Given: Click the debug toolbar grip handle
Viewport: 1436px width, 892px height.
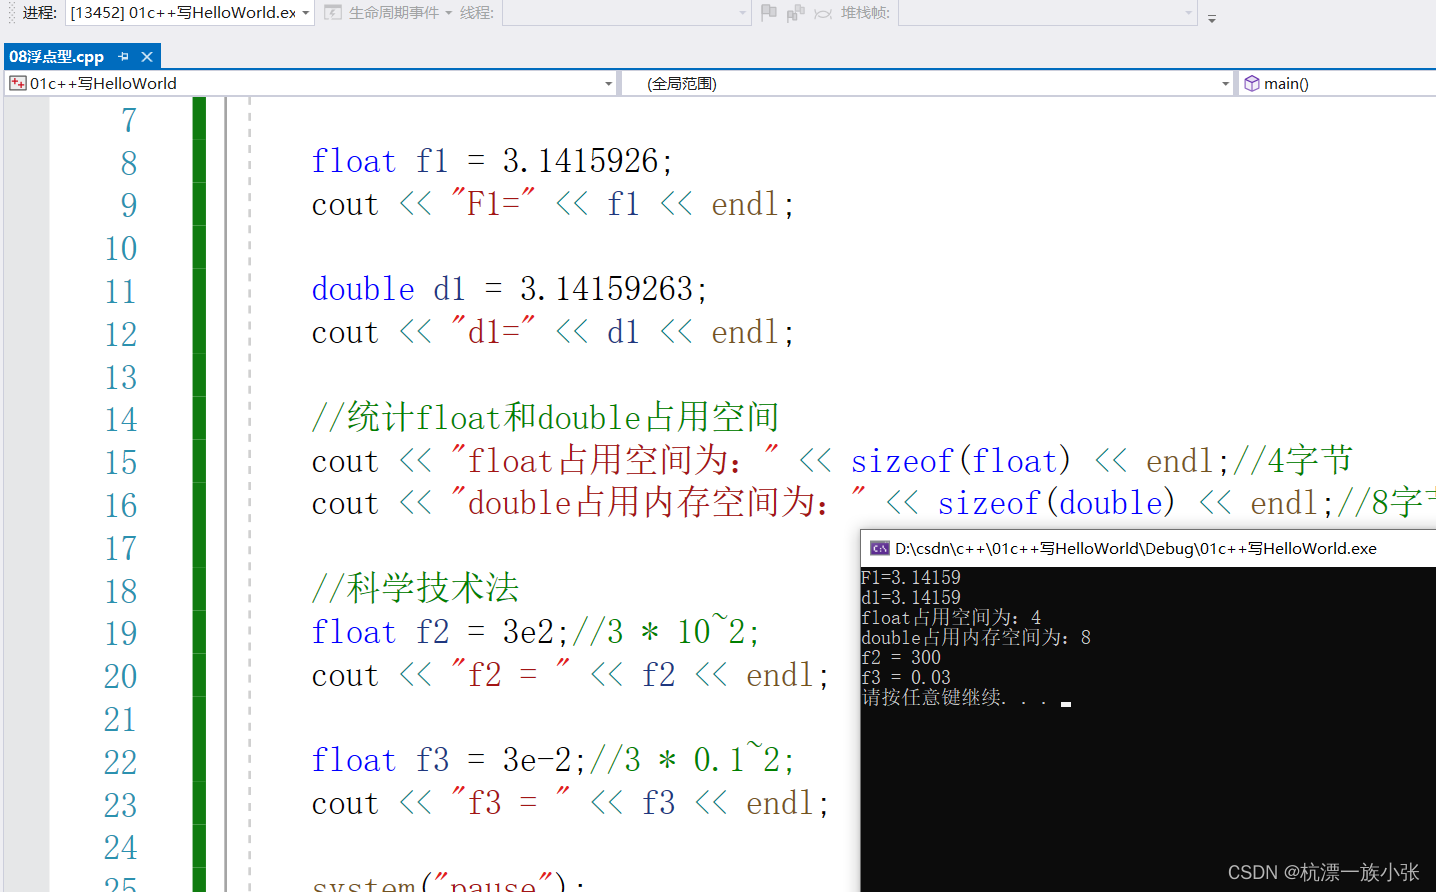Looking at the screenshot, I should coord(12,13).
